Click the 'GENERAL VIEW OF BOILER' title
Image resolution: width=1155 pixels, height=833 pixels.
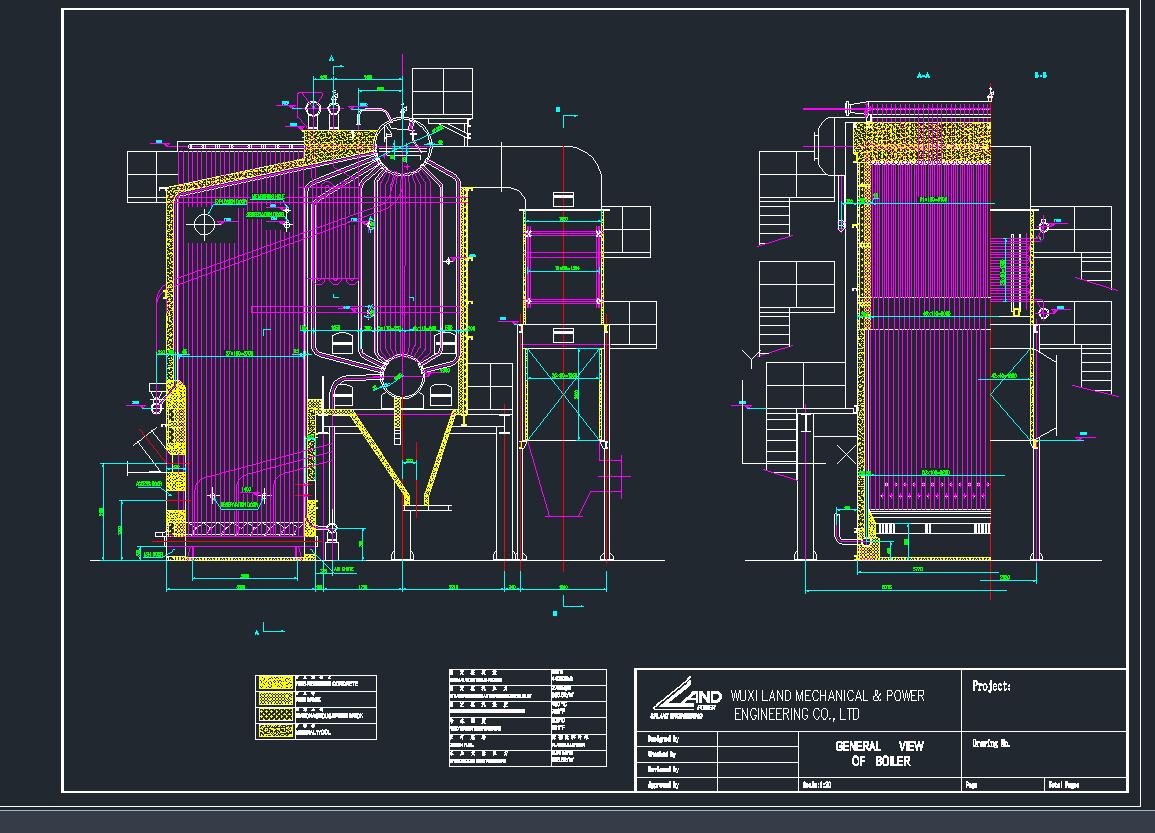click(x=880, y=754)
